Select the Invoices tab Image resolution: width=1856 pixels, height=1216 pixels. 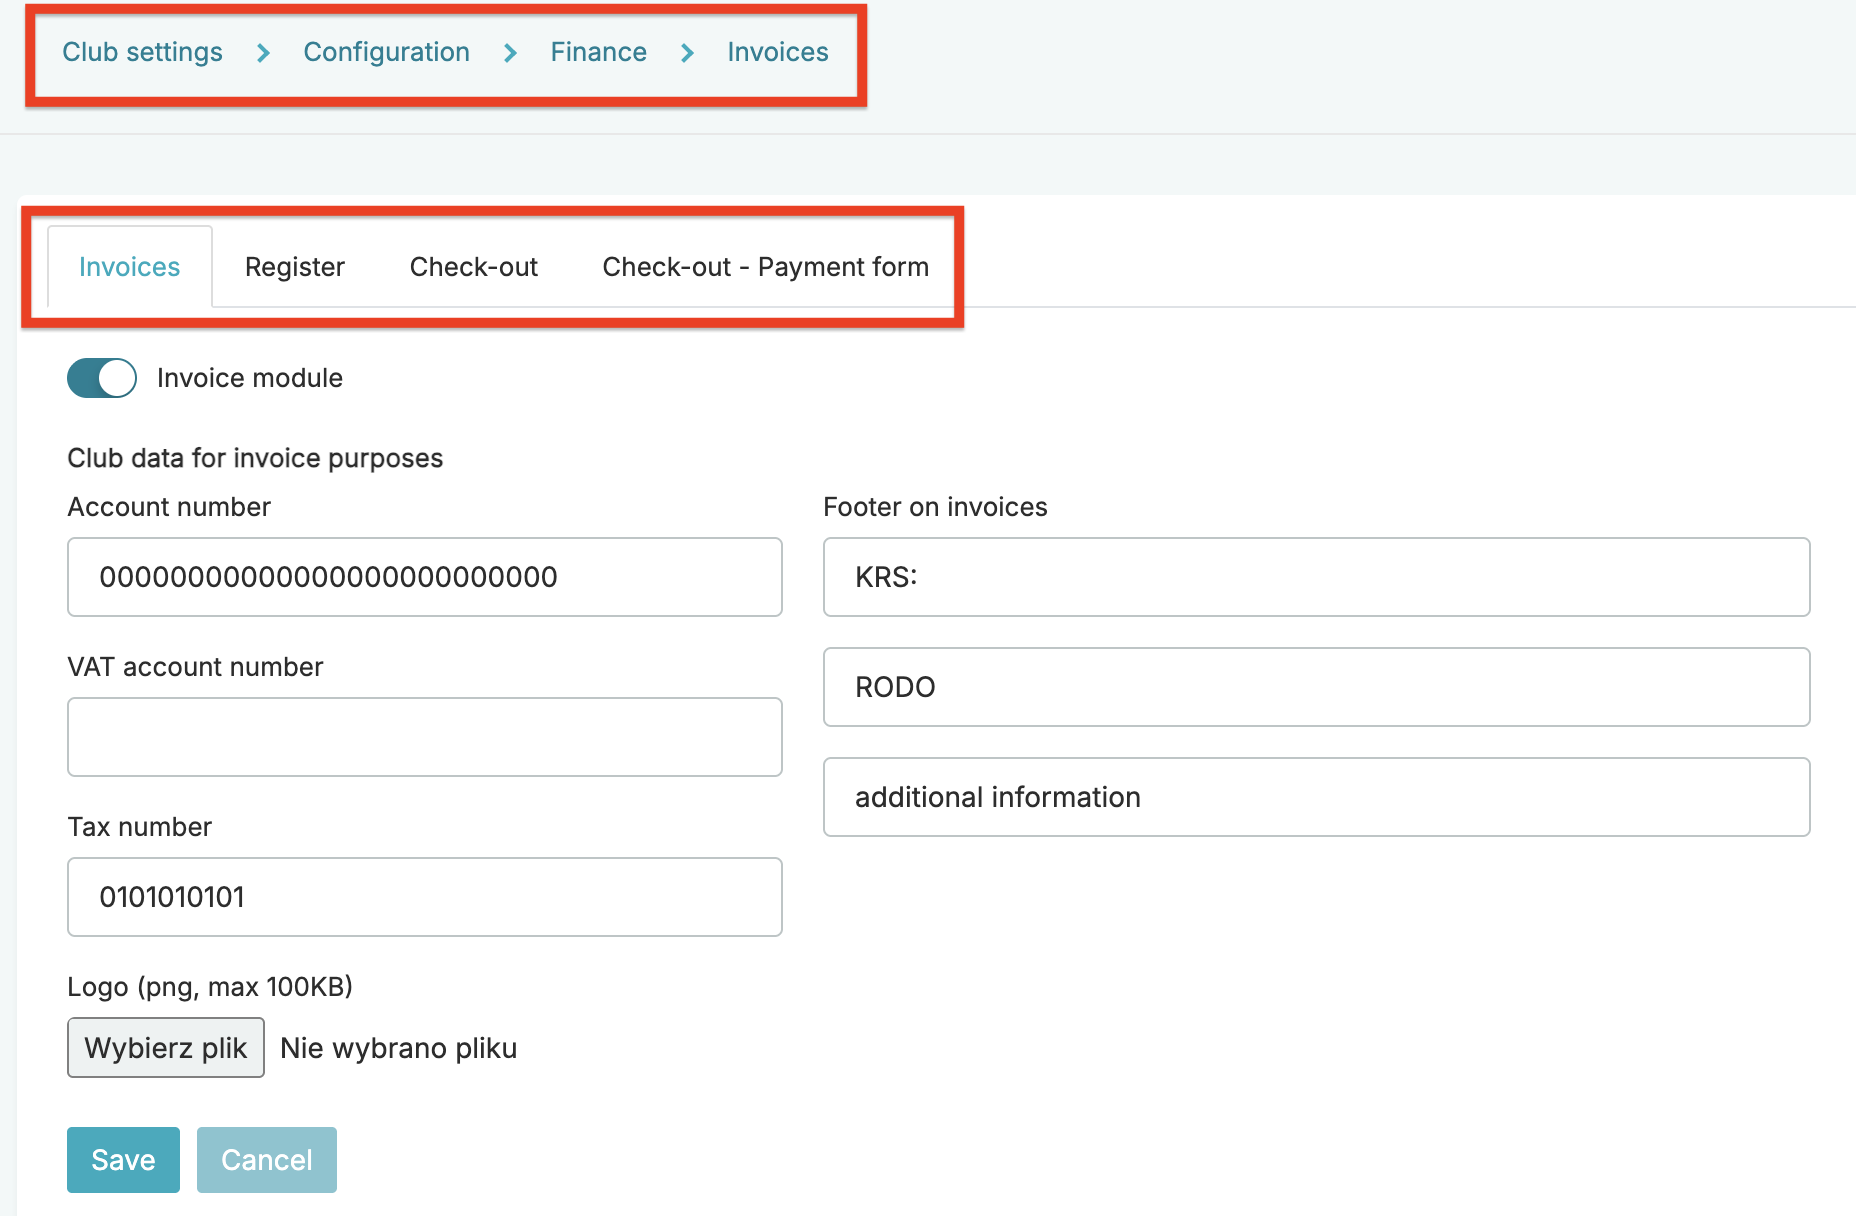[x=129, y=267]
